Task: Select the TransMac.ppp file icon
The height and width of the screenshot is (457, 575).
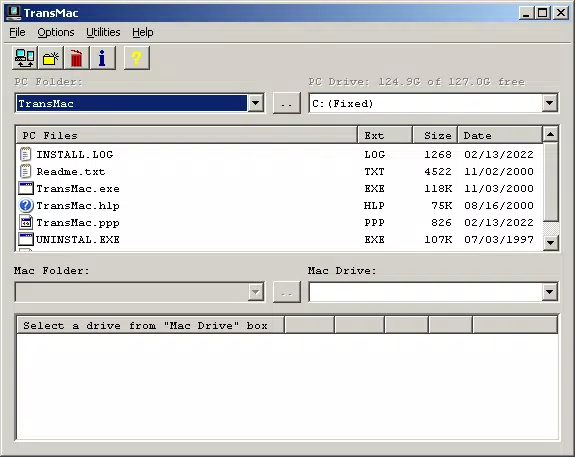Action: click(x=26, y=223)
